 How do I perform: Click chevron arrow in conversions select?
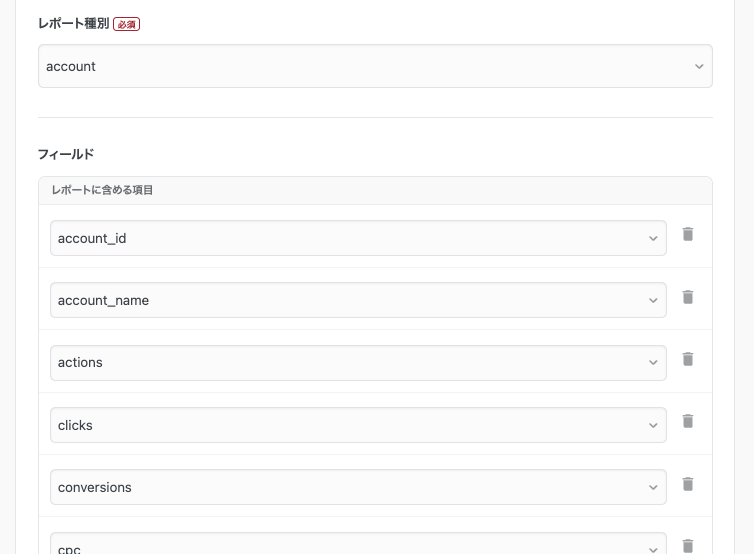(653, 488)
